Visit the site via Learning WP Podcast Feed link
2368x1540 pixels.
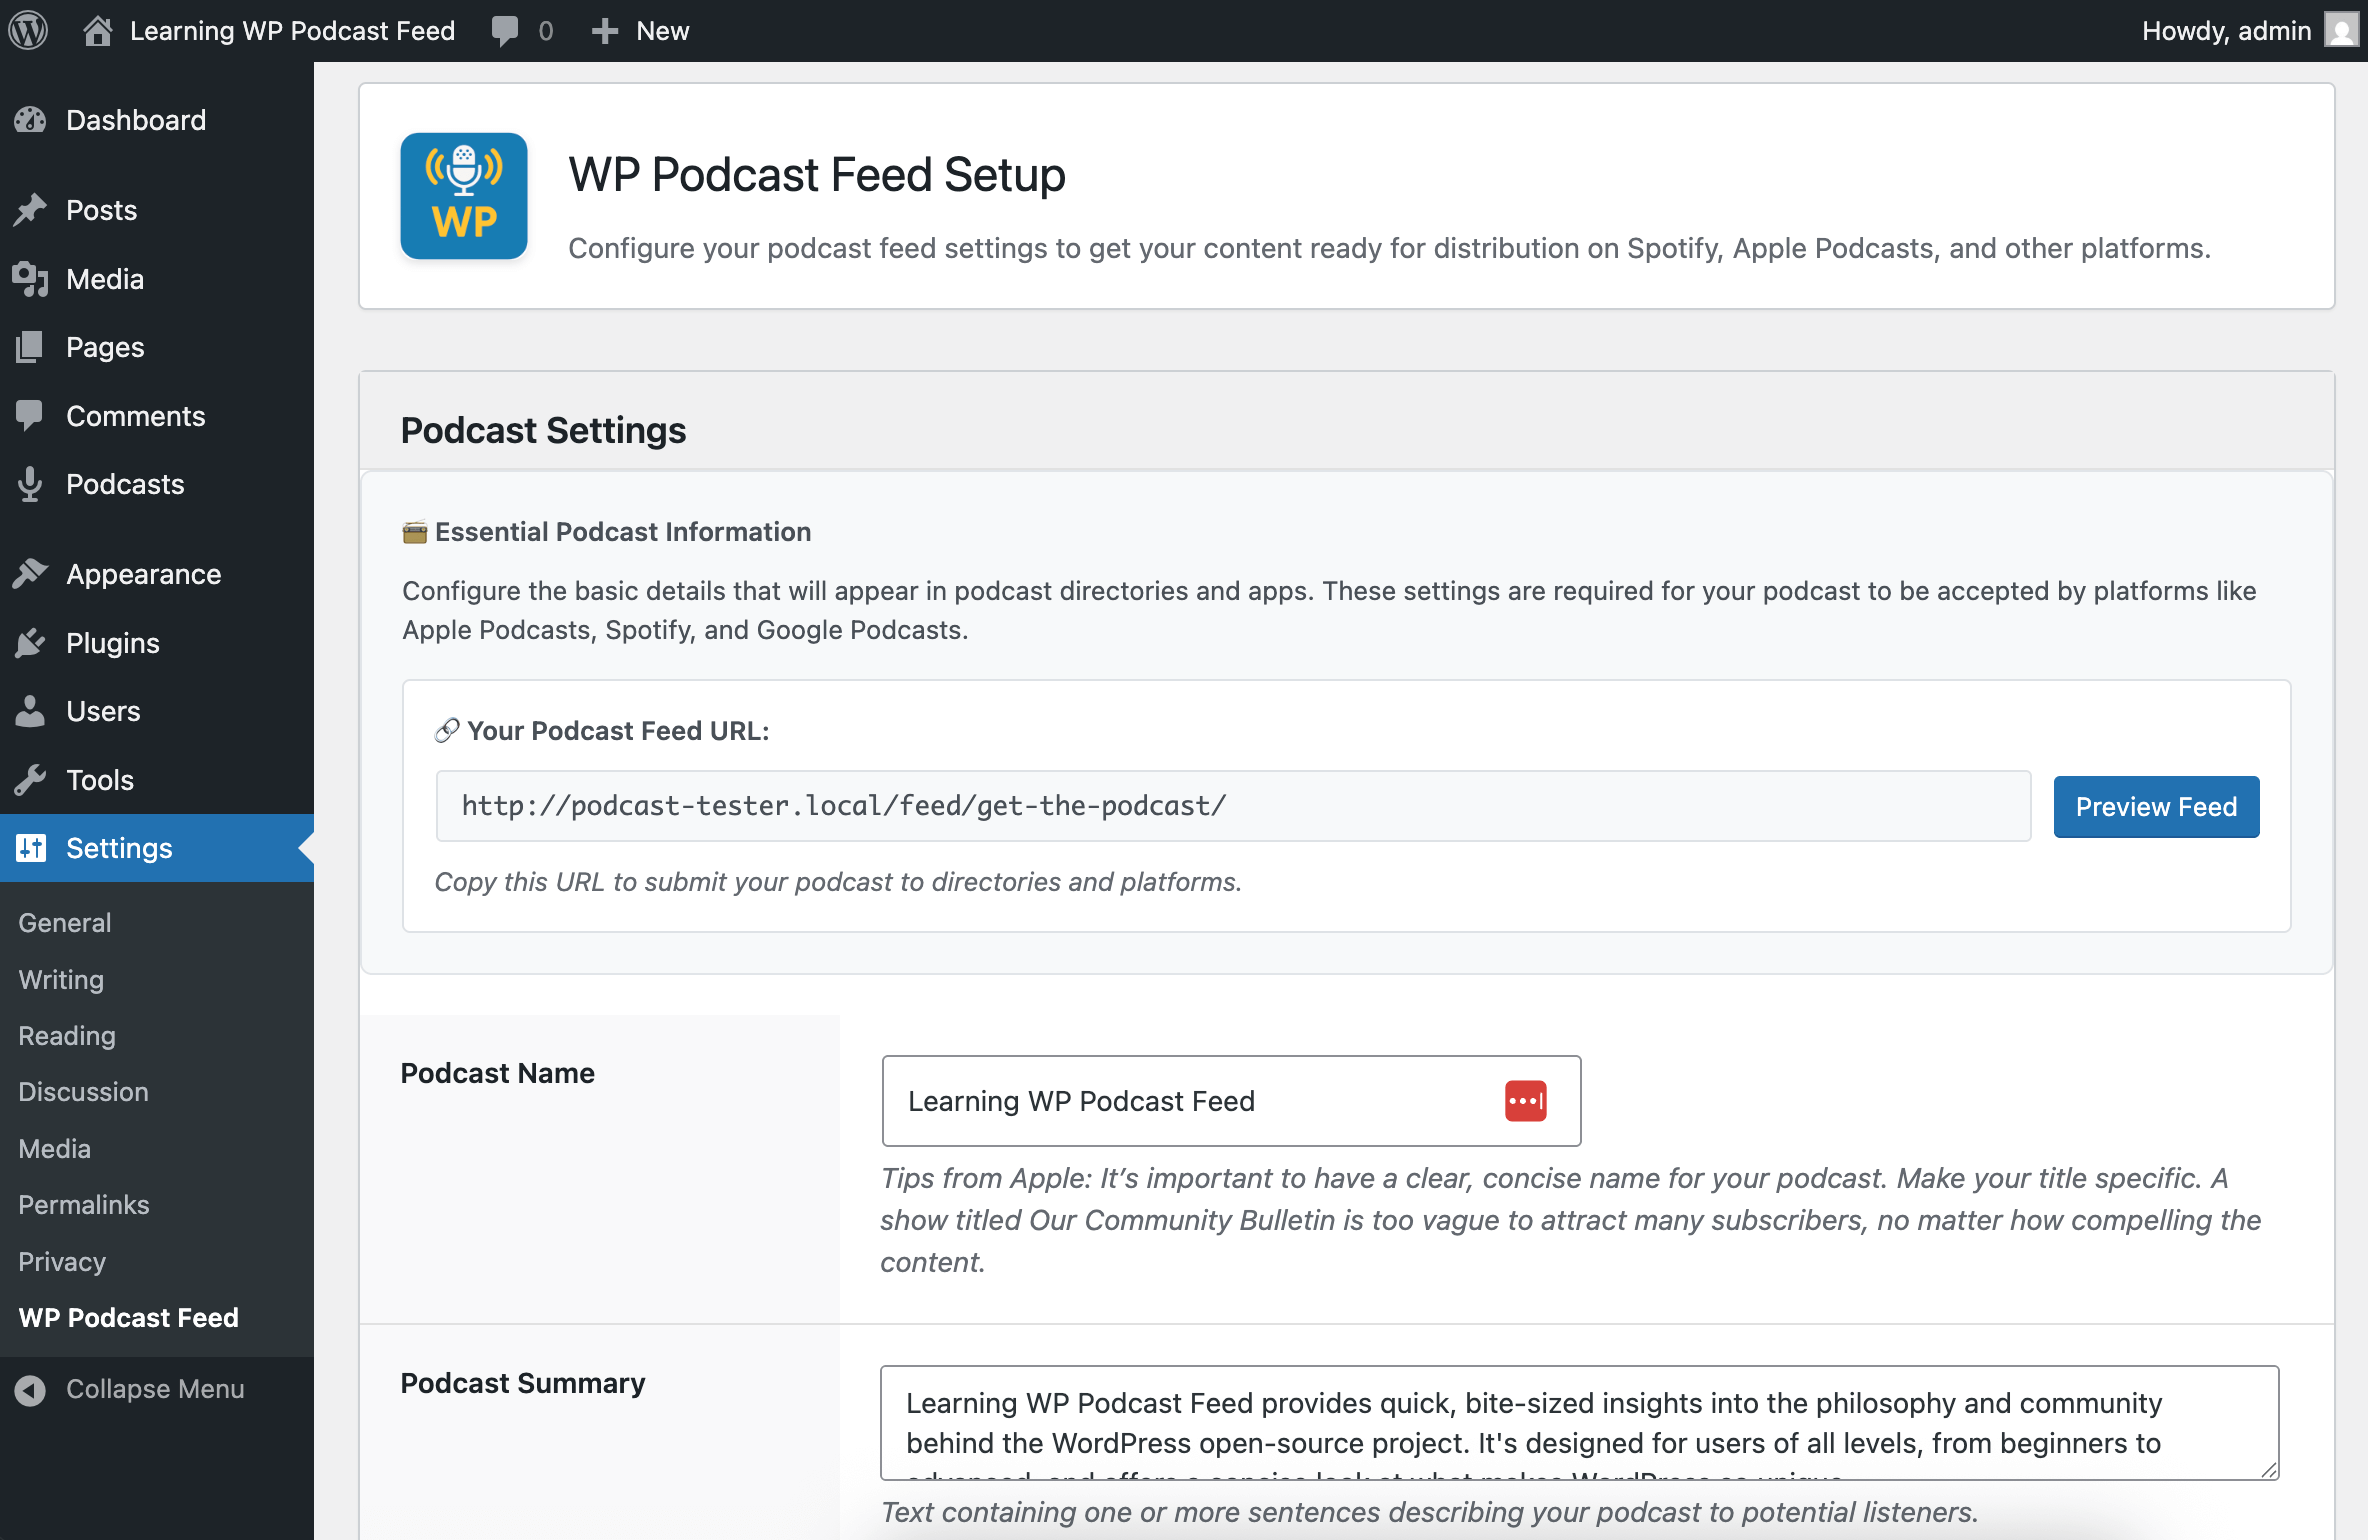[x=290, y=30]
